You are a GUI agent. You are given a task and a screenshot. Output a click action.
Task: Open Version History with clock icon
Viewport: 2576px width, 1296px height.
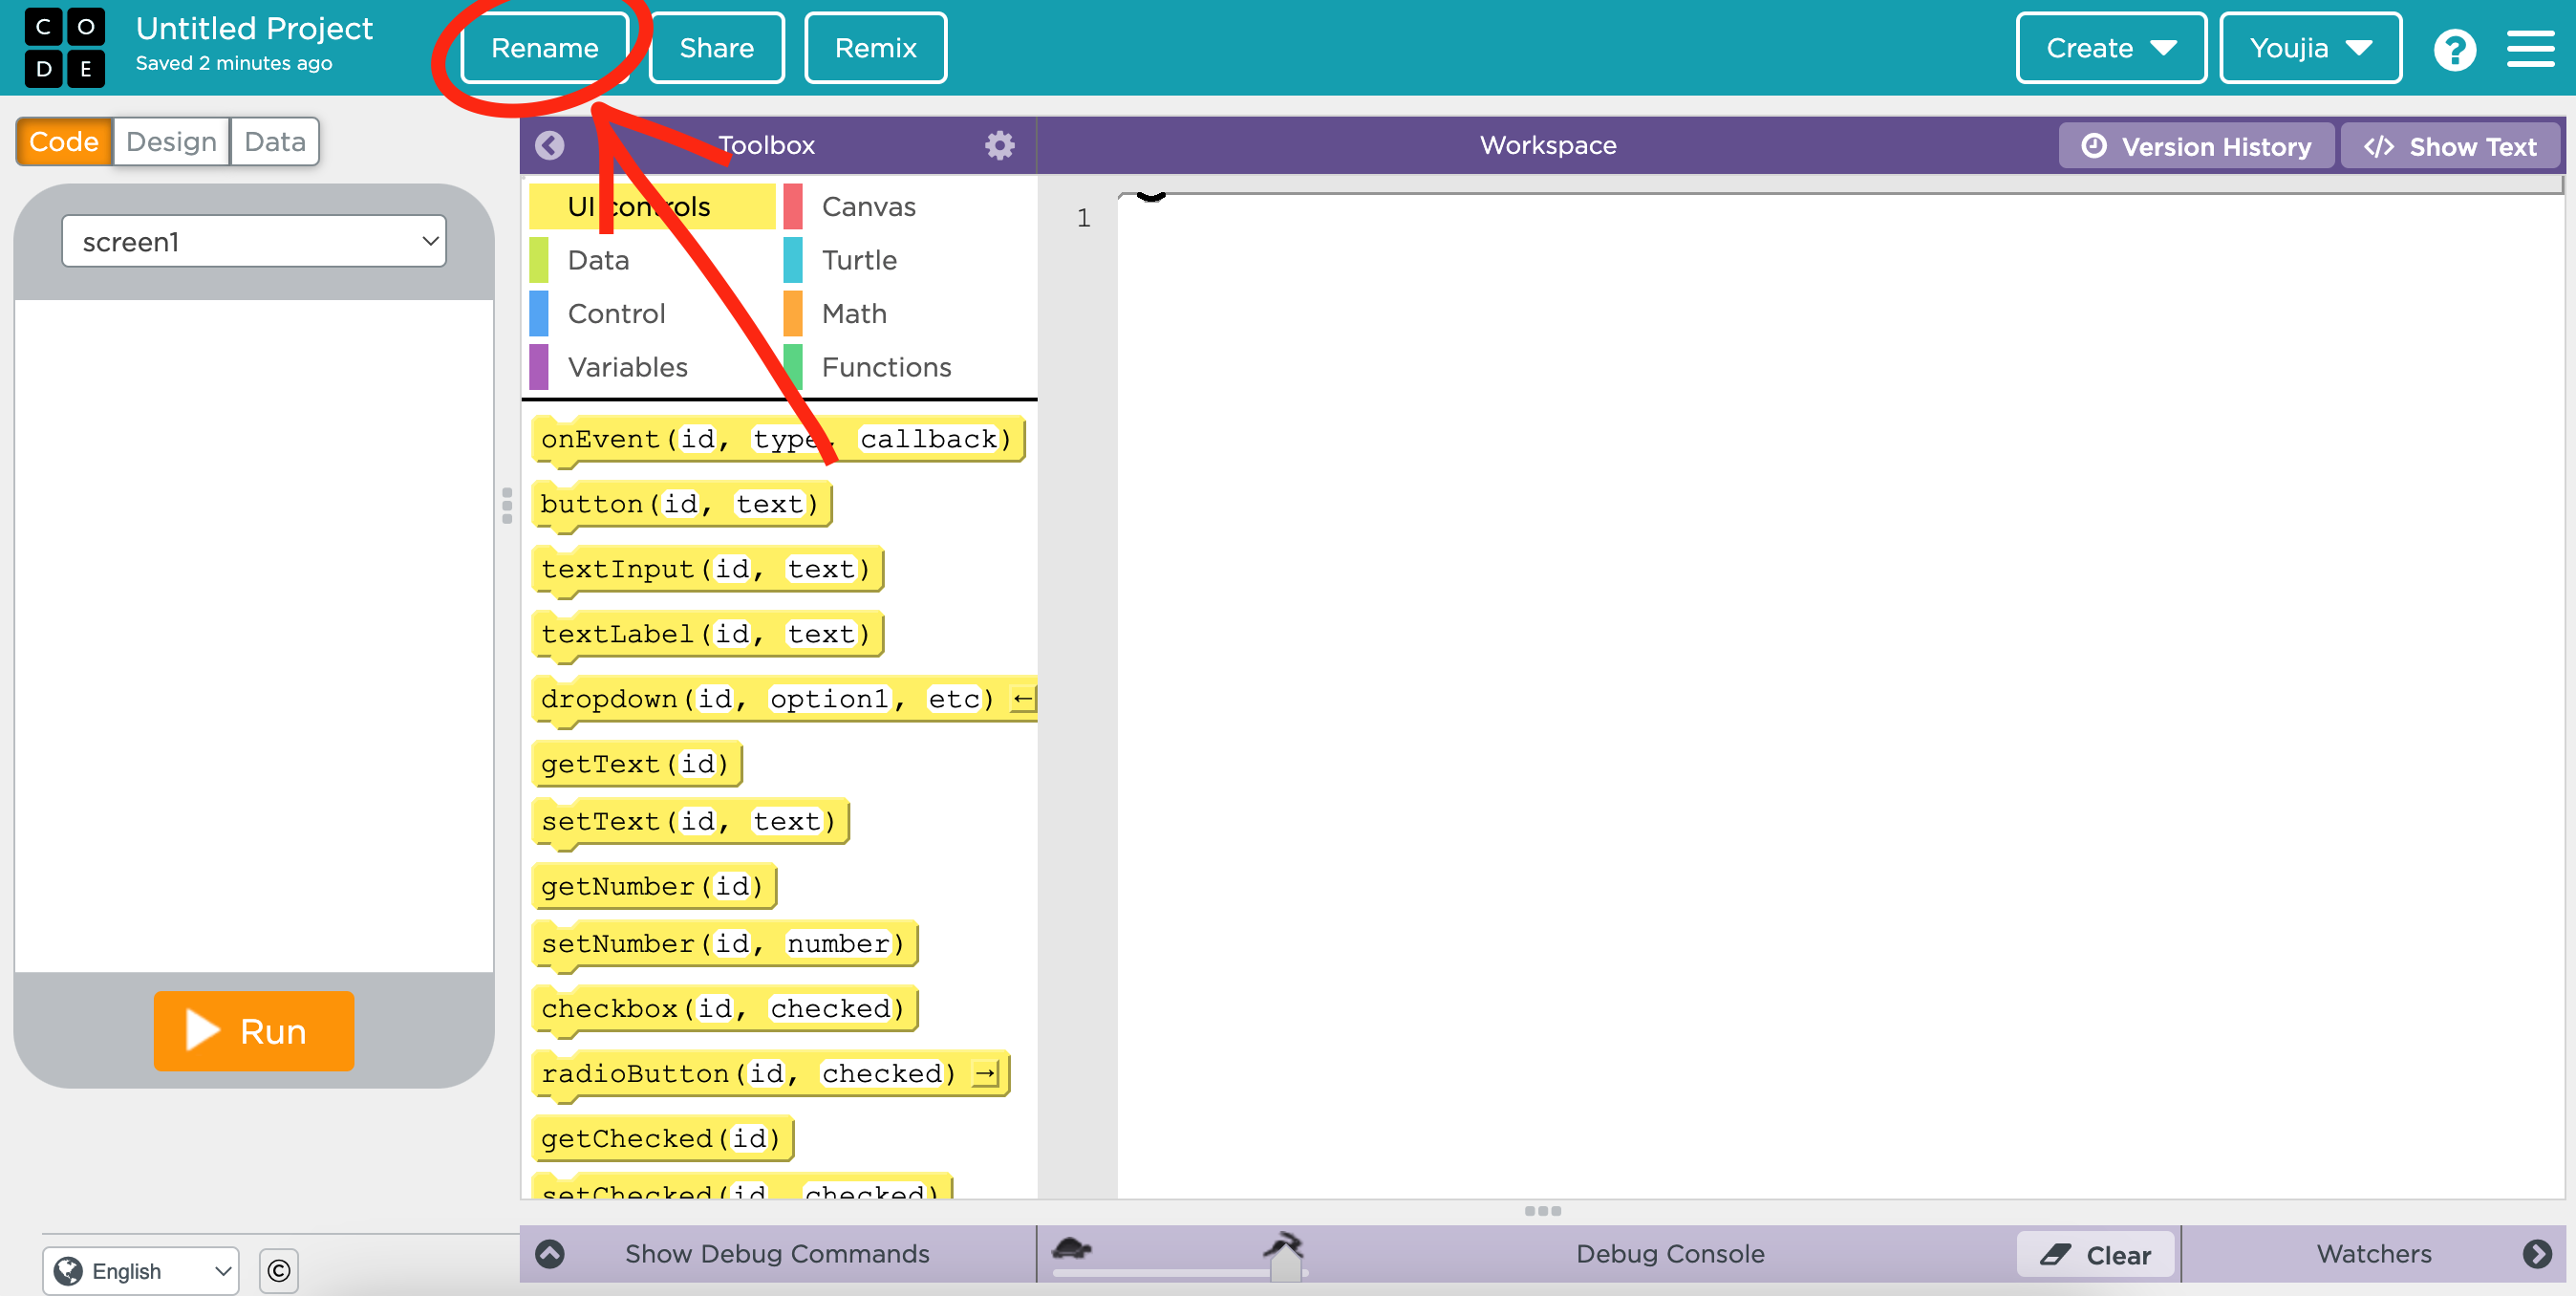[x=2196, y=146]
